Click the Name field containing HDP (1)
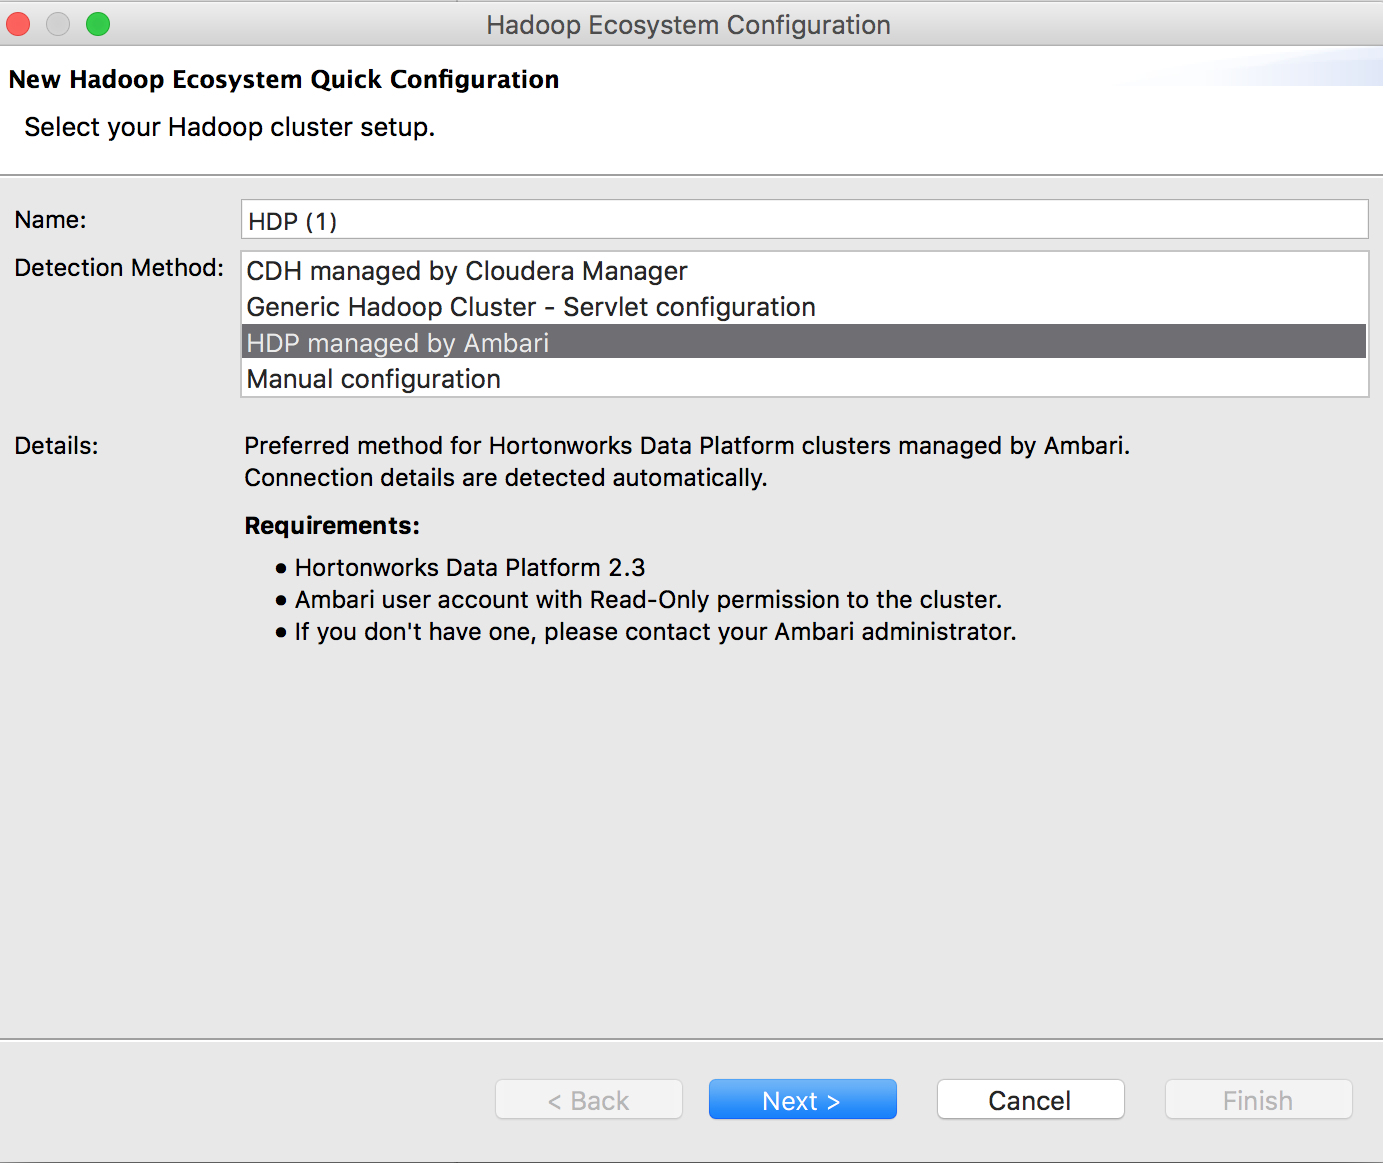 click(804, 220)
